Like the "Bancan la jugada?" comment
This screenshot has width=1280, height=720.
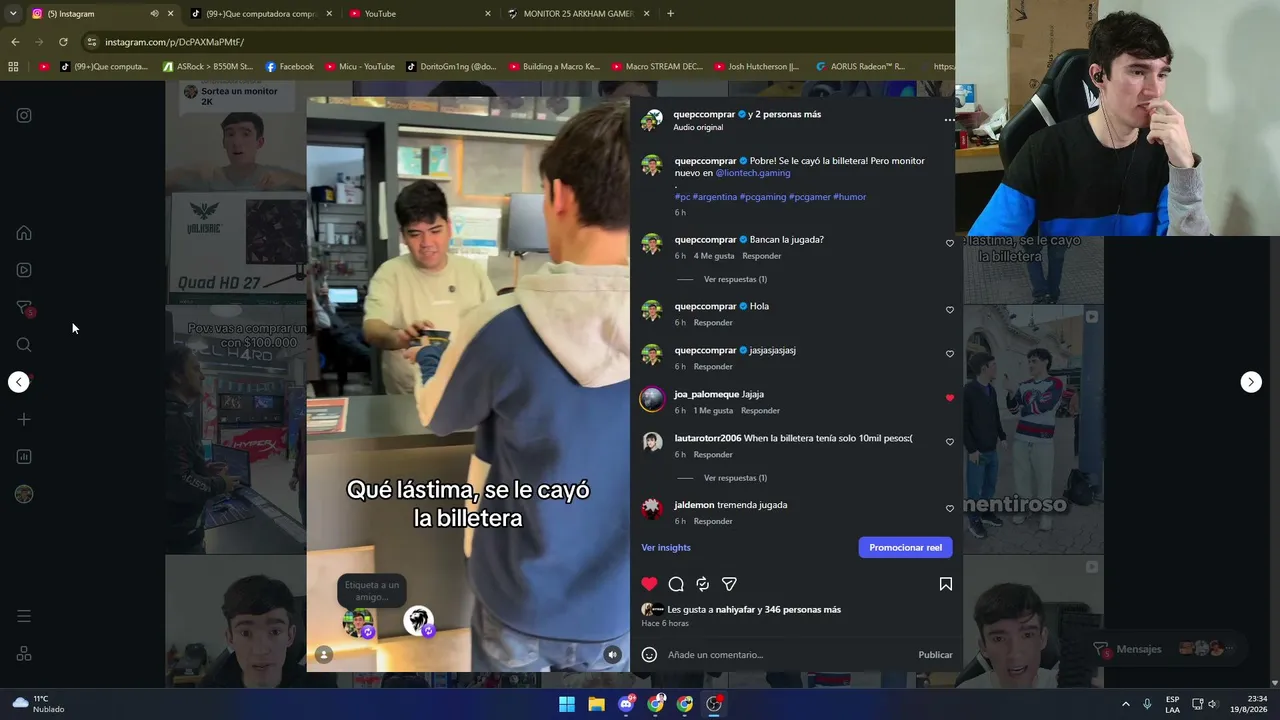click(x=950, y=243)
